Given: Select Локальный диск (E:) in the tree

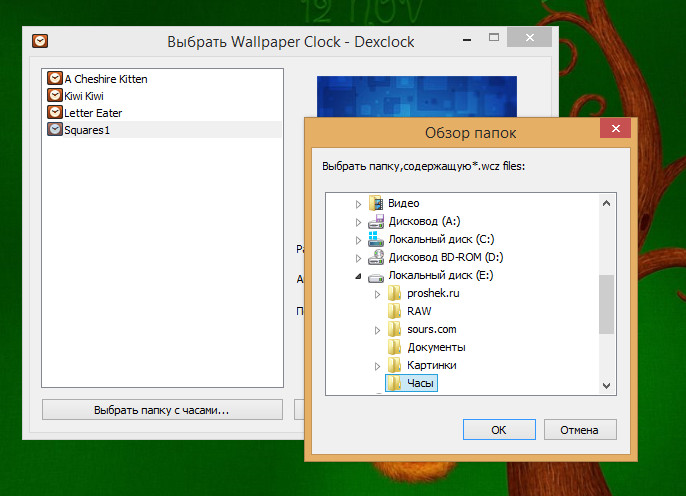Looking at the screenshot, I should pos(441,275).
